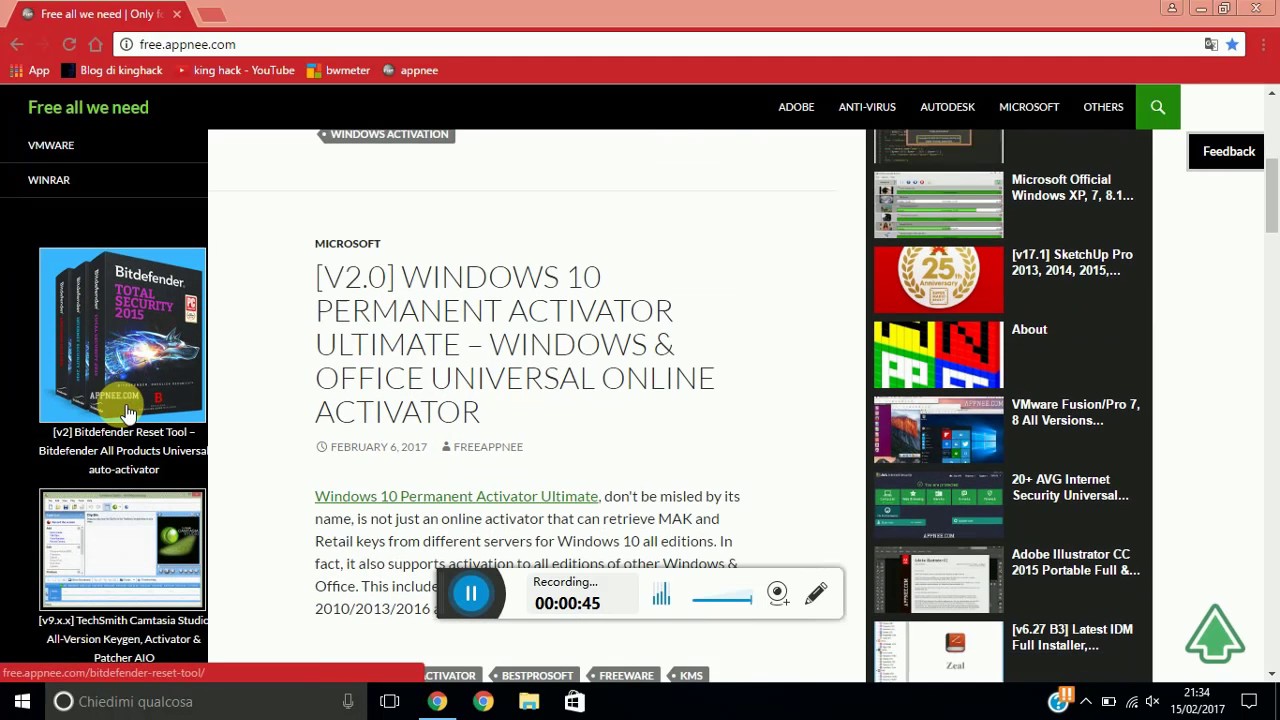Open the About sidebar link
1280x720 pixels.
[x=1029, y=329]
